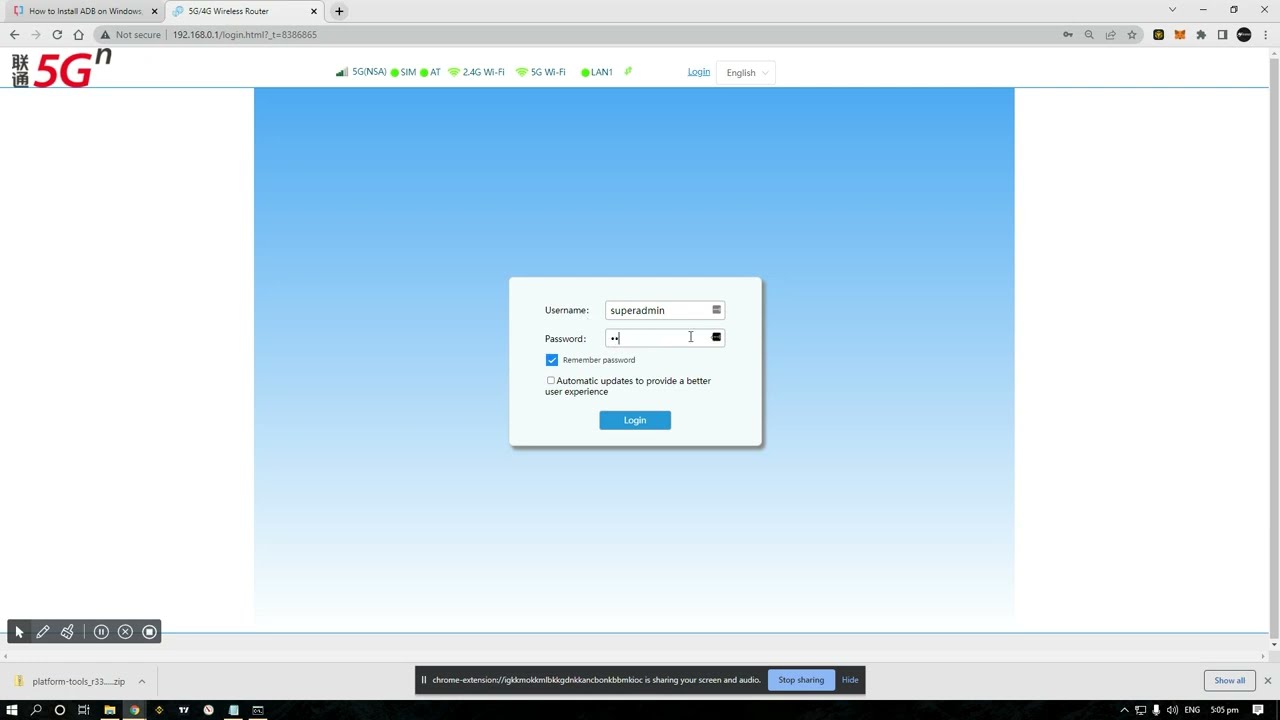Bookmark this page with the star
The height and width of the screenshot is (720, 1280).
click(1132, 34)
